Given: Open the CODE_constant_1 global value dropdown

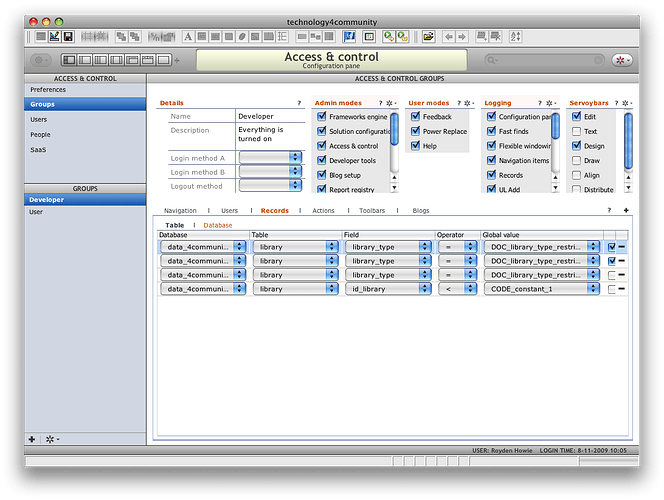Looking at the screenshot, I should click(x=595, y=289).
